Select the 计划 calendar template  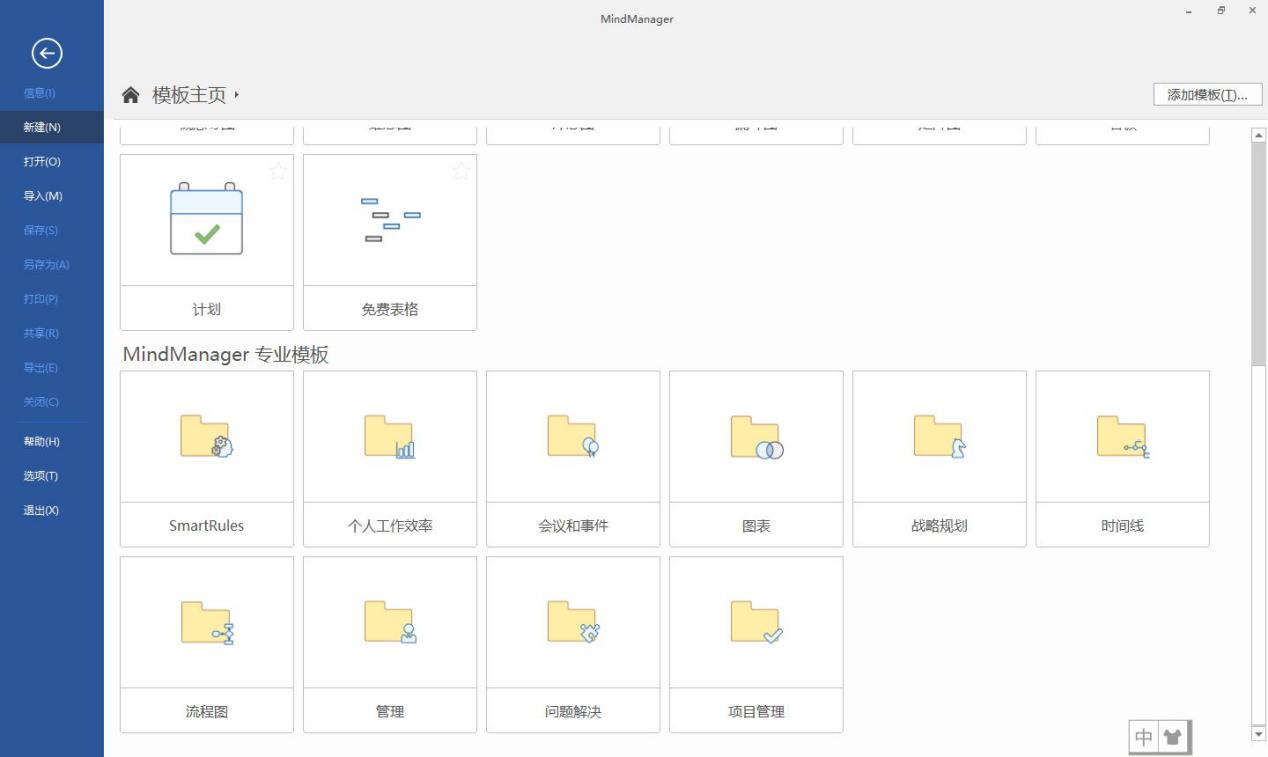[206, 240]
